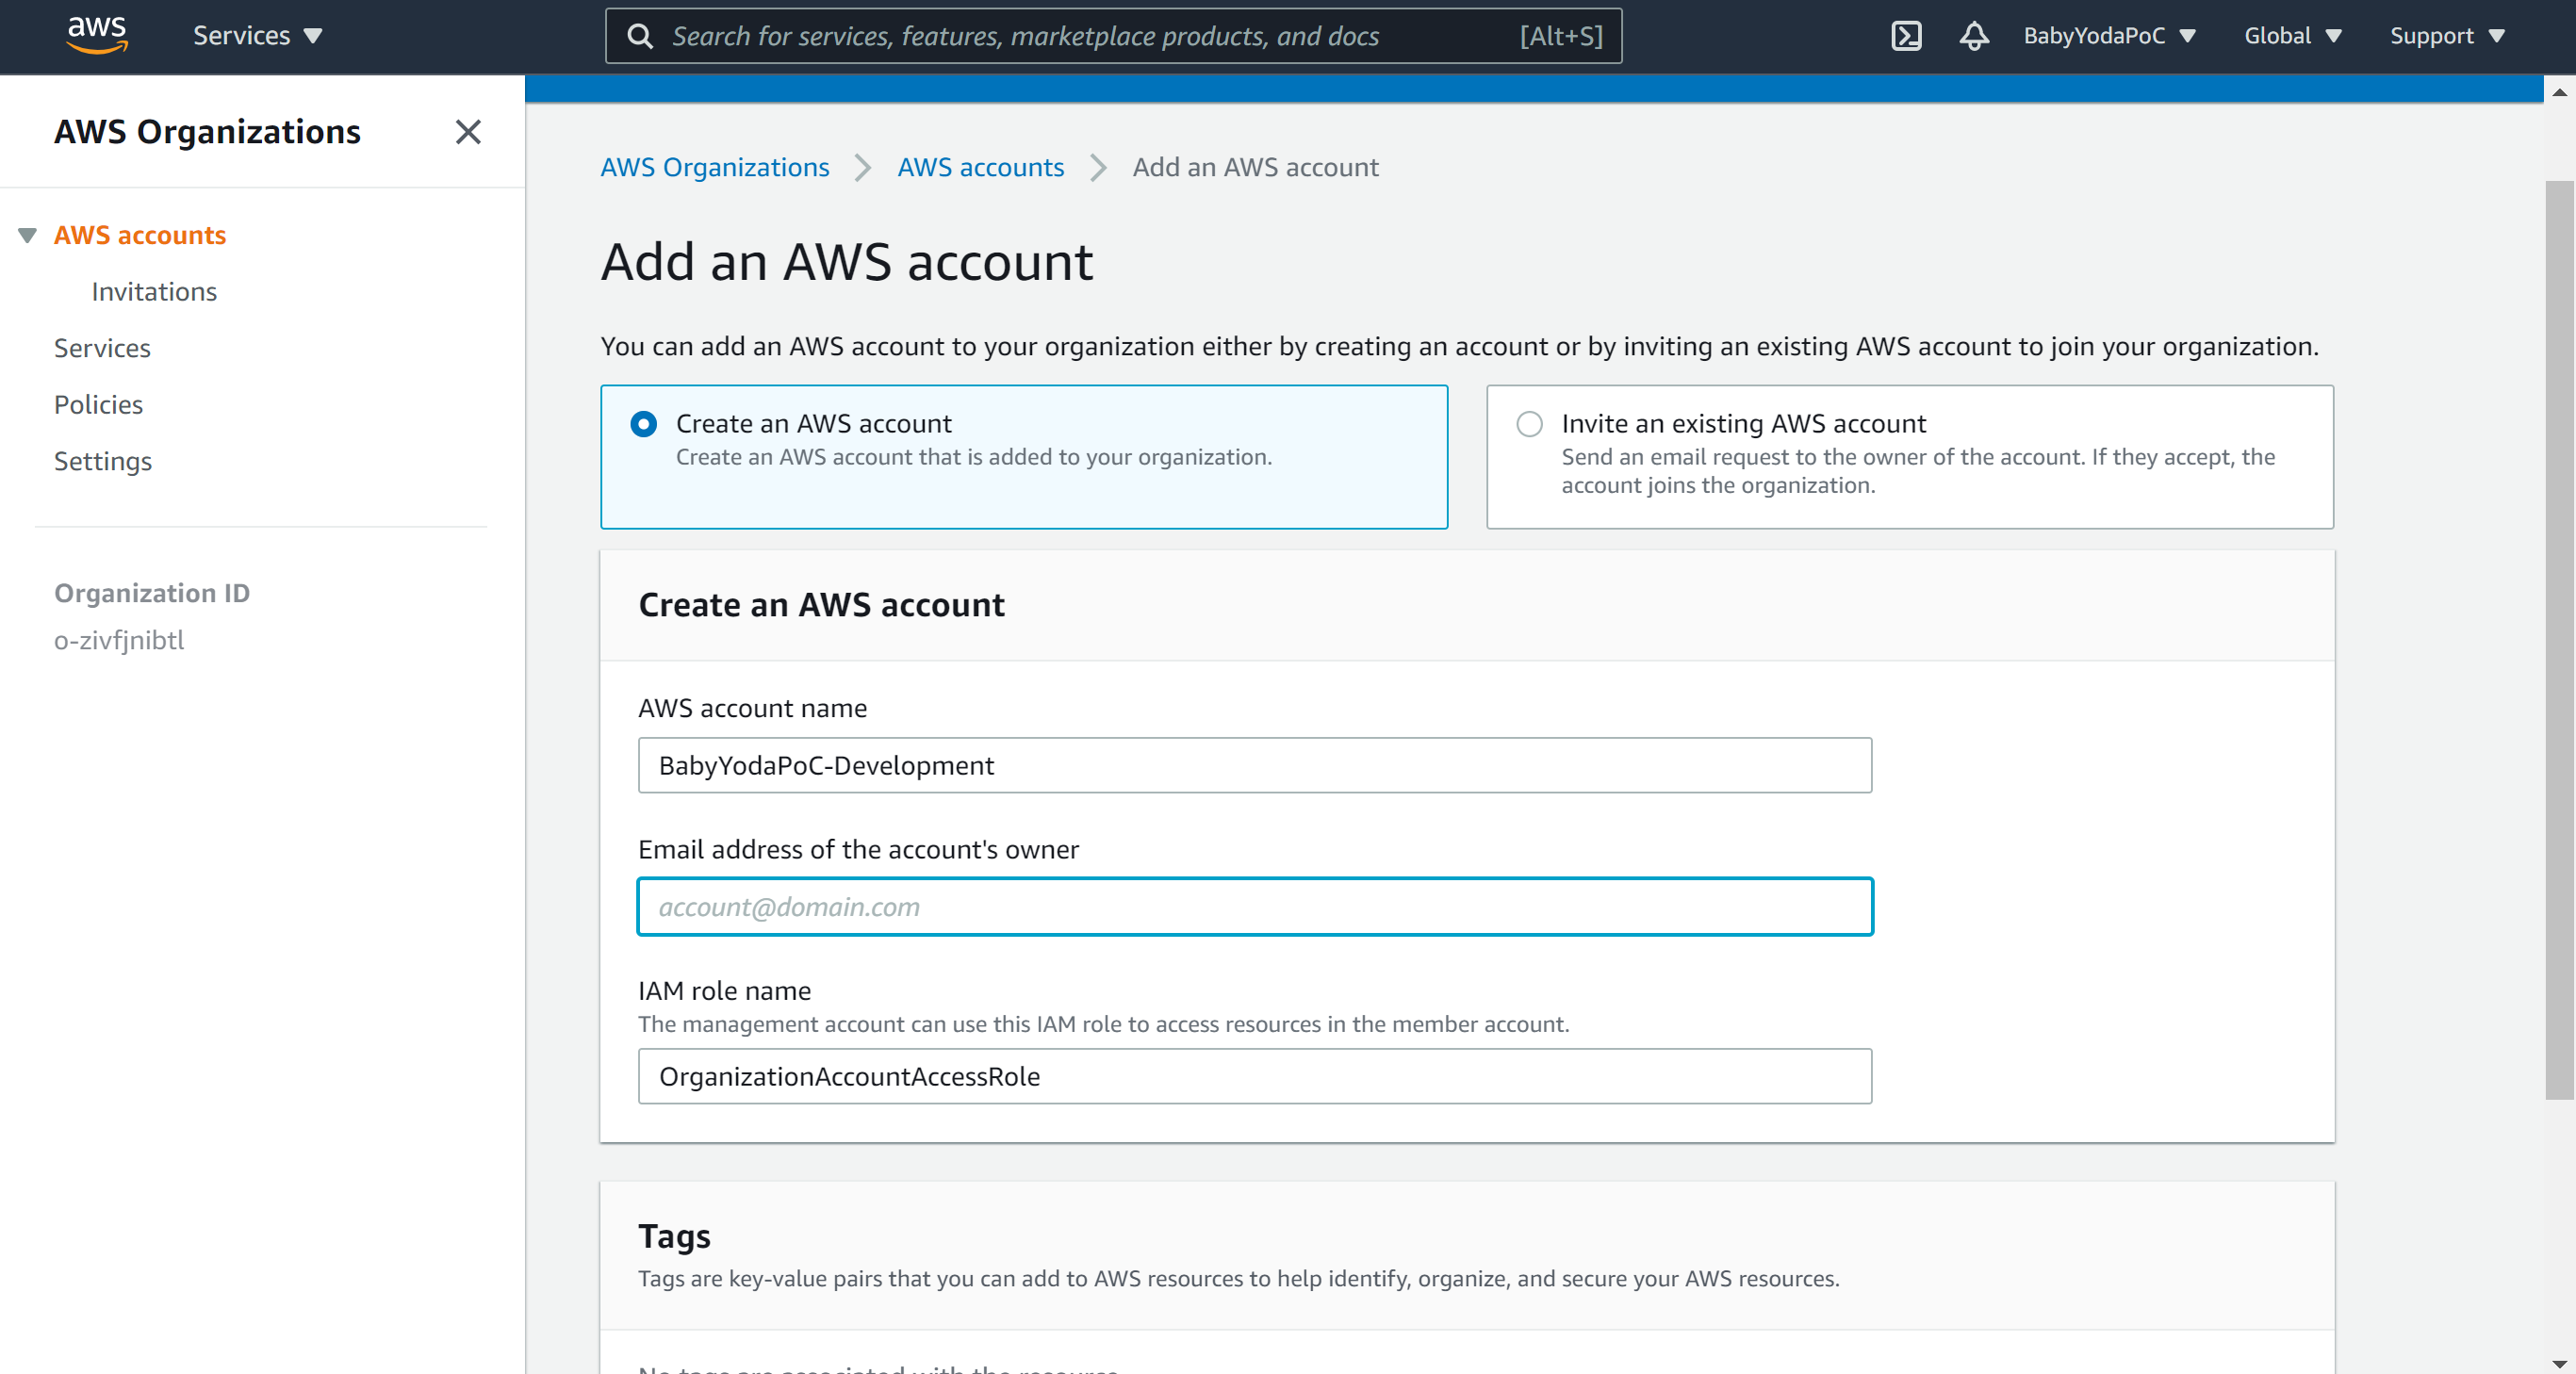
Task: Open Policies in sidebar
Action: 98,404
